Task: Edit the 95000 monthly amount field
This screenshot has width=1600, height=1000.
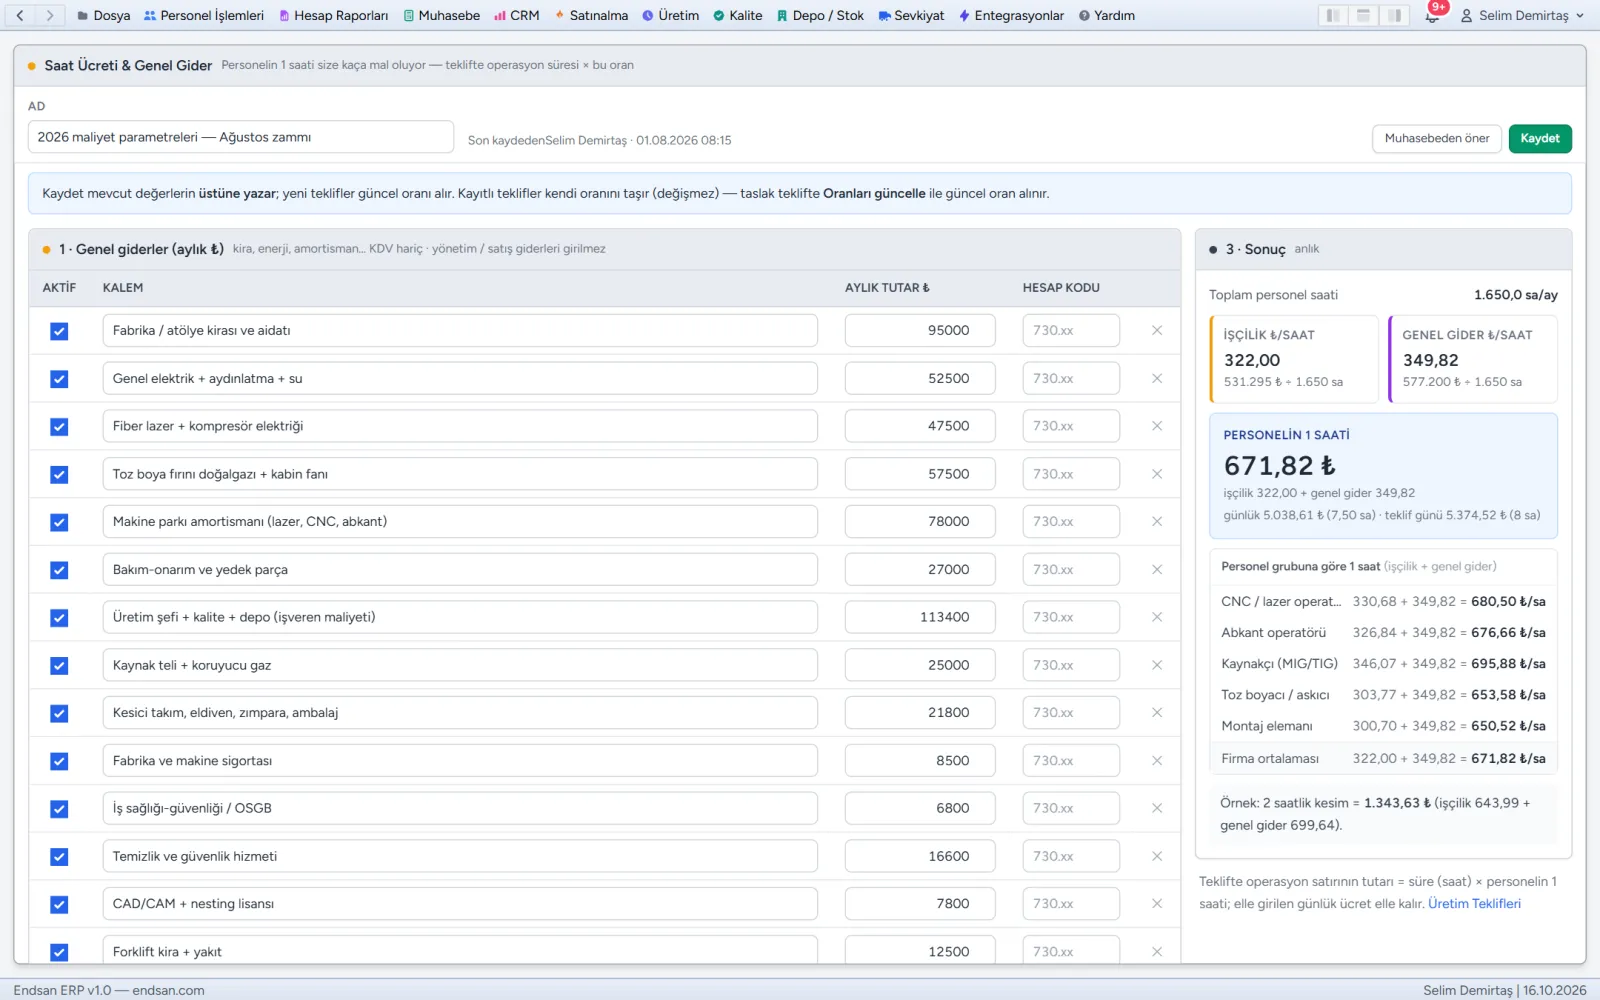Action: click(920, 330)
